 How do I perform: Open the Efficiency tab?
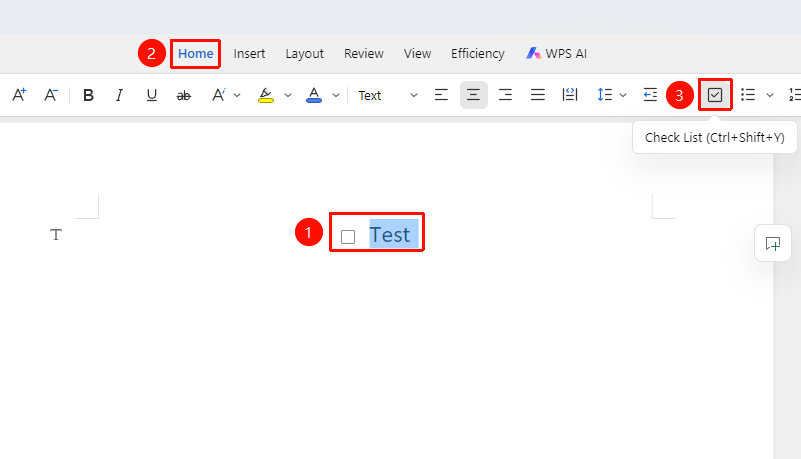478,54
